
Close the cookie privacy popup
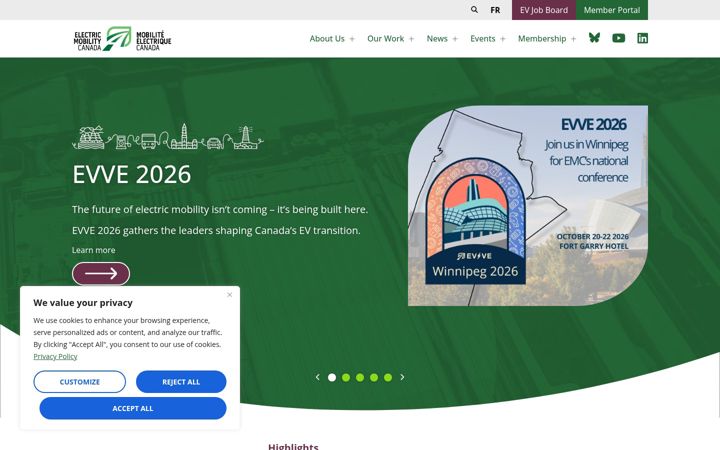[230, 295]
